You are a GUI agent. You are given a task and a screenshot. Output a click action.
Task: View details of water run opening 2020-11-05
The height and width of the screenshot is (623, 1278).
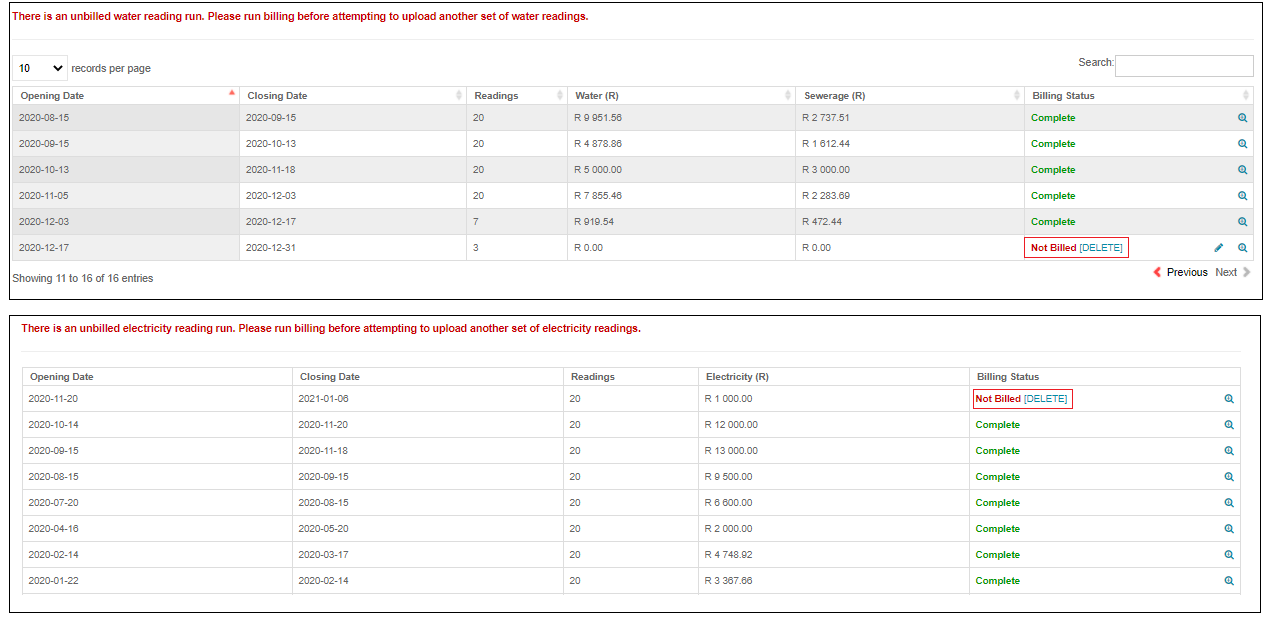click(x=1242, y=196)
